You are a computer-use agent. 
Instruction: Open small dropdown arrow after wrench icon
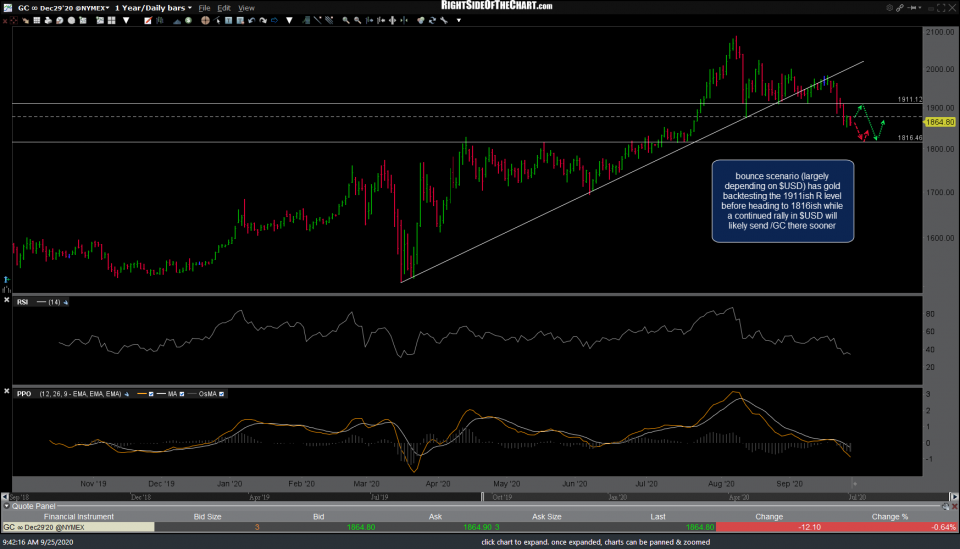459,20
